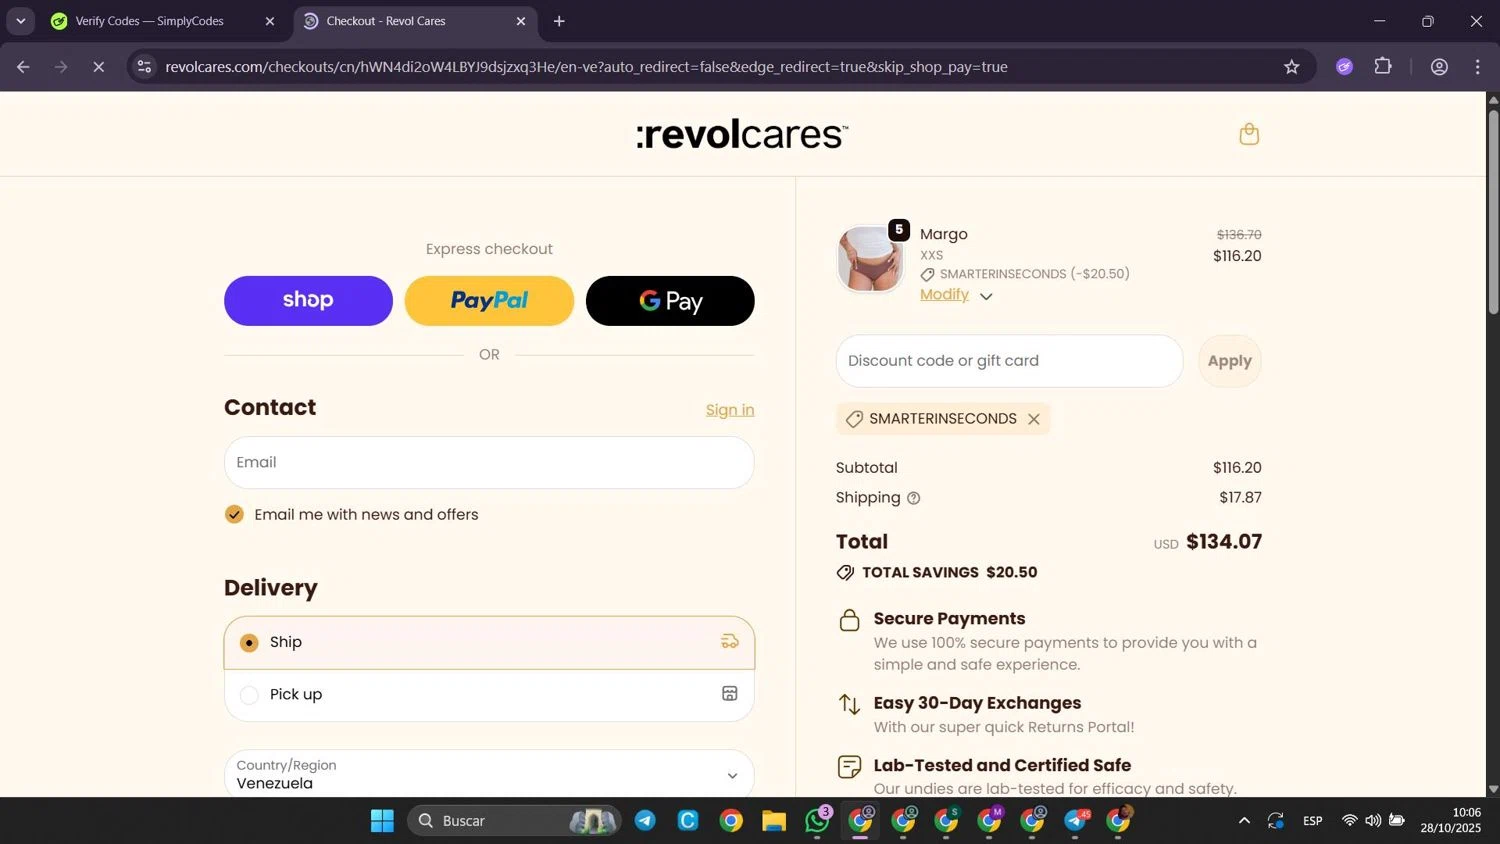View site information icon in address bar
Viewport: 1500px width, 844px height.
[x=144, y=67]
